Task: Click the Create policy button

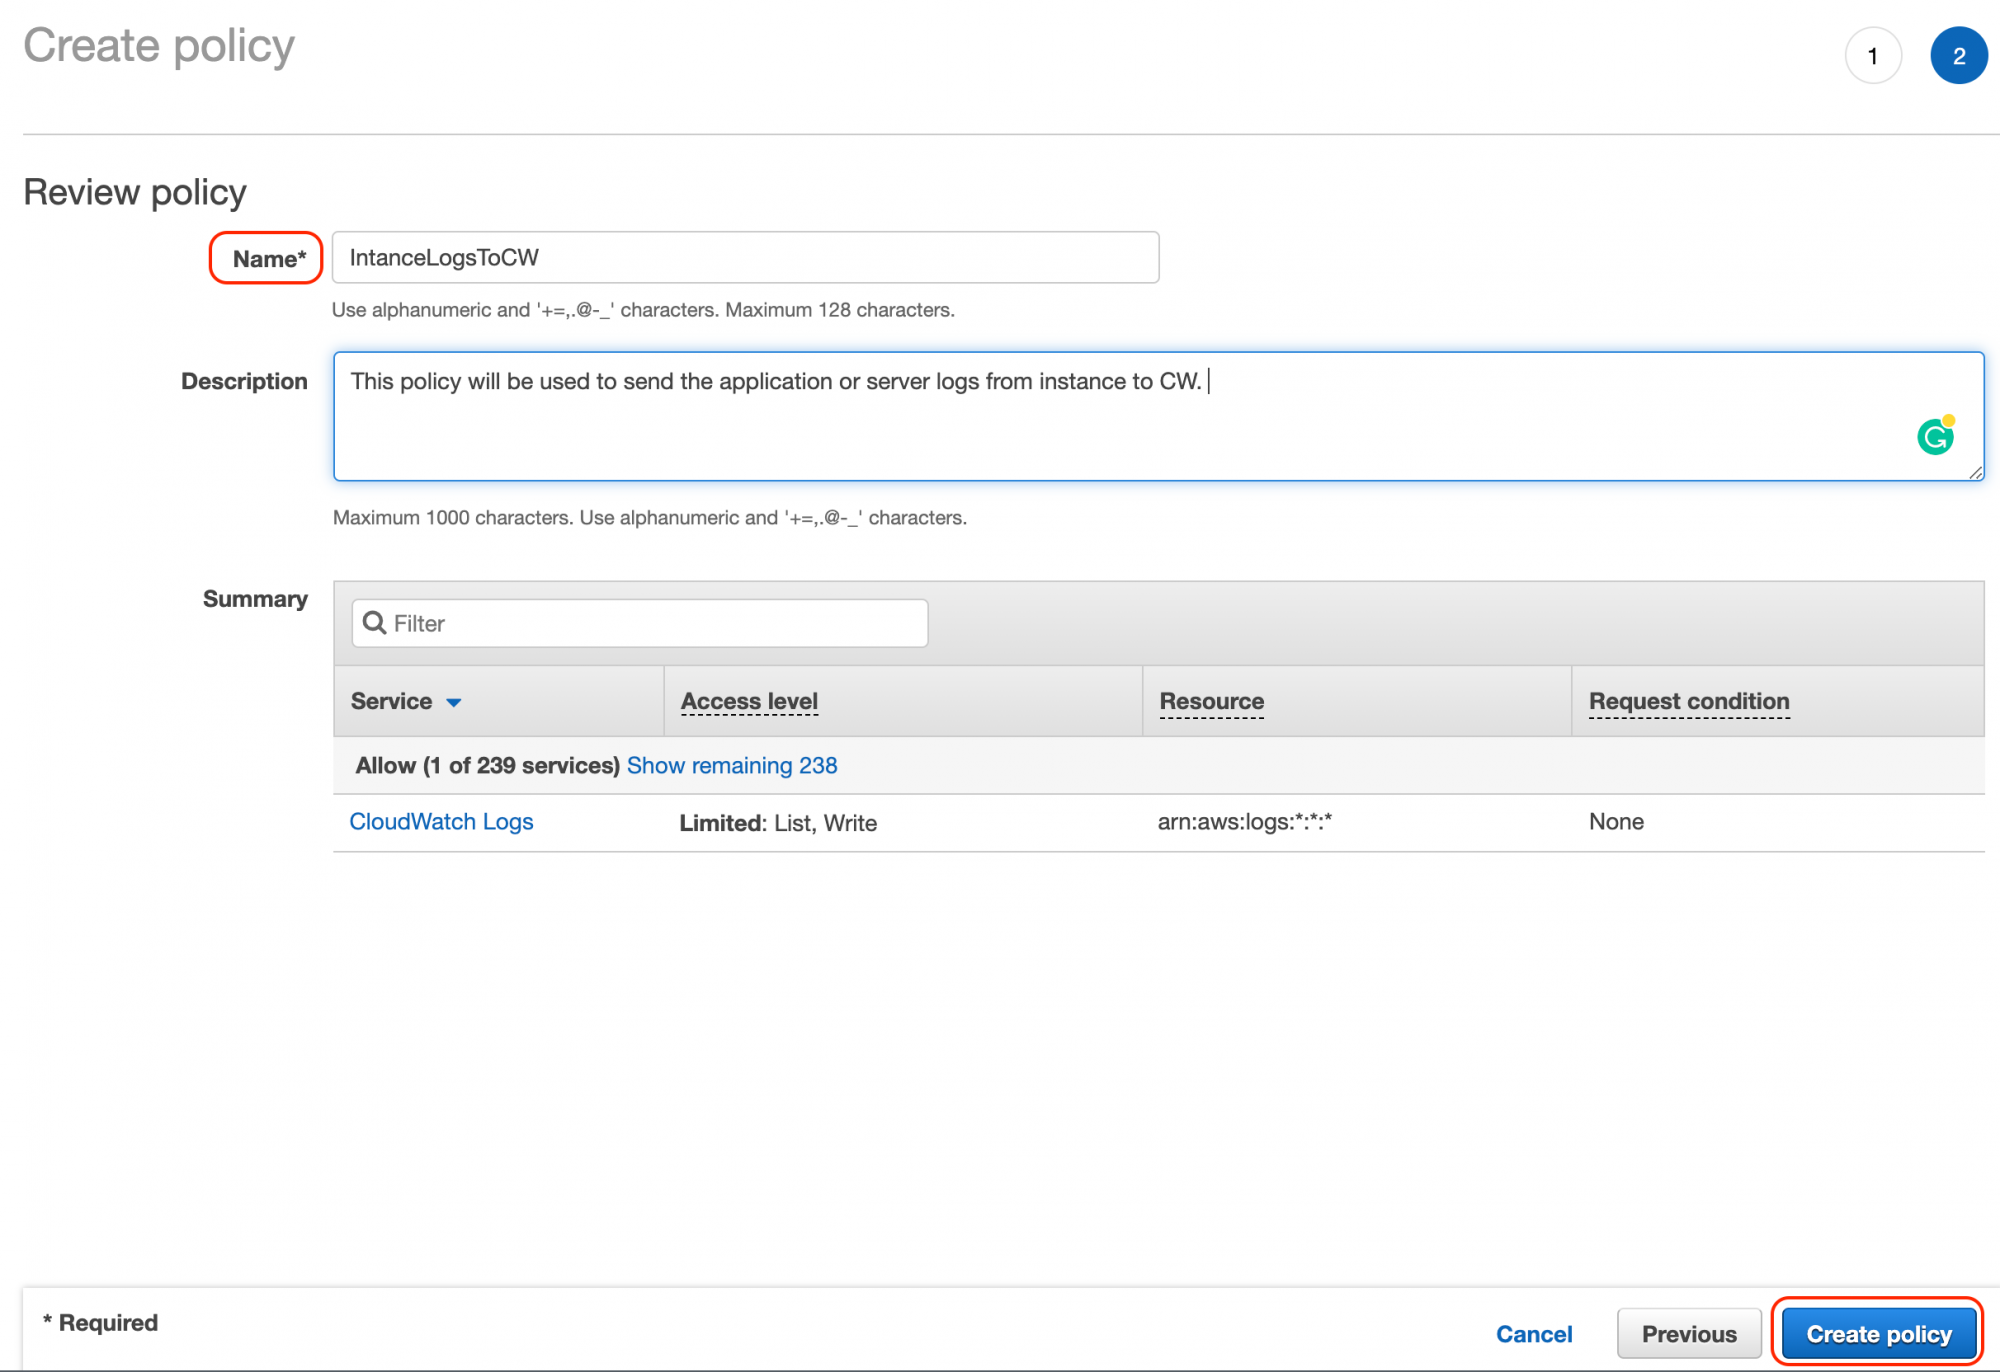Action: coord(1877,1333)
